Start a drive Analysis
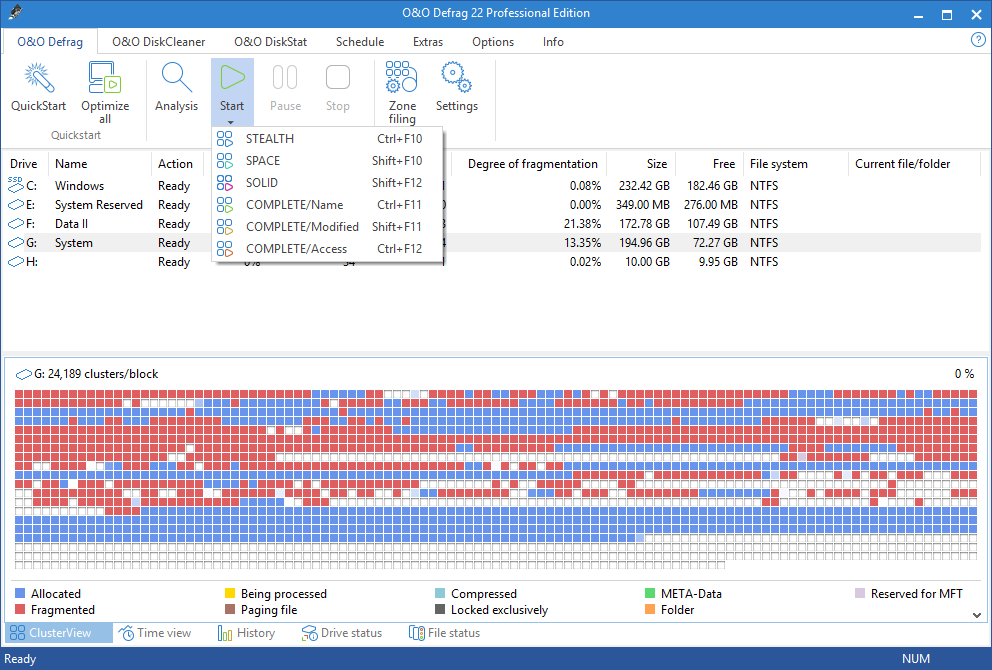This screenshot has height=670, width=992. [177, 87]
